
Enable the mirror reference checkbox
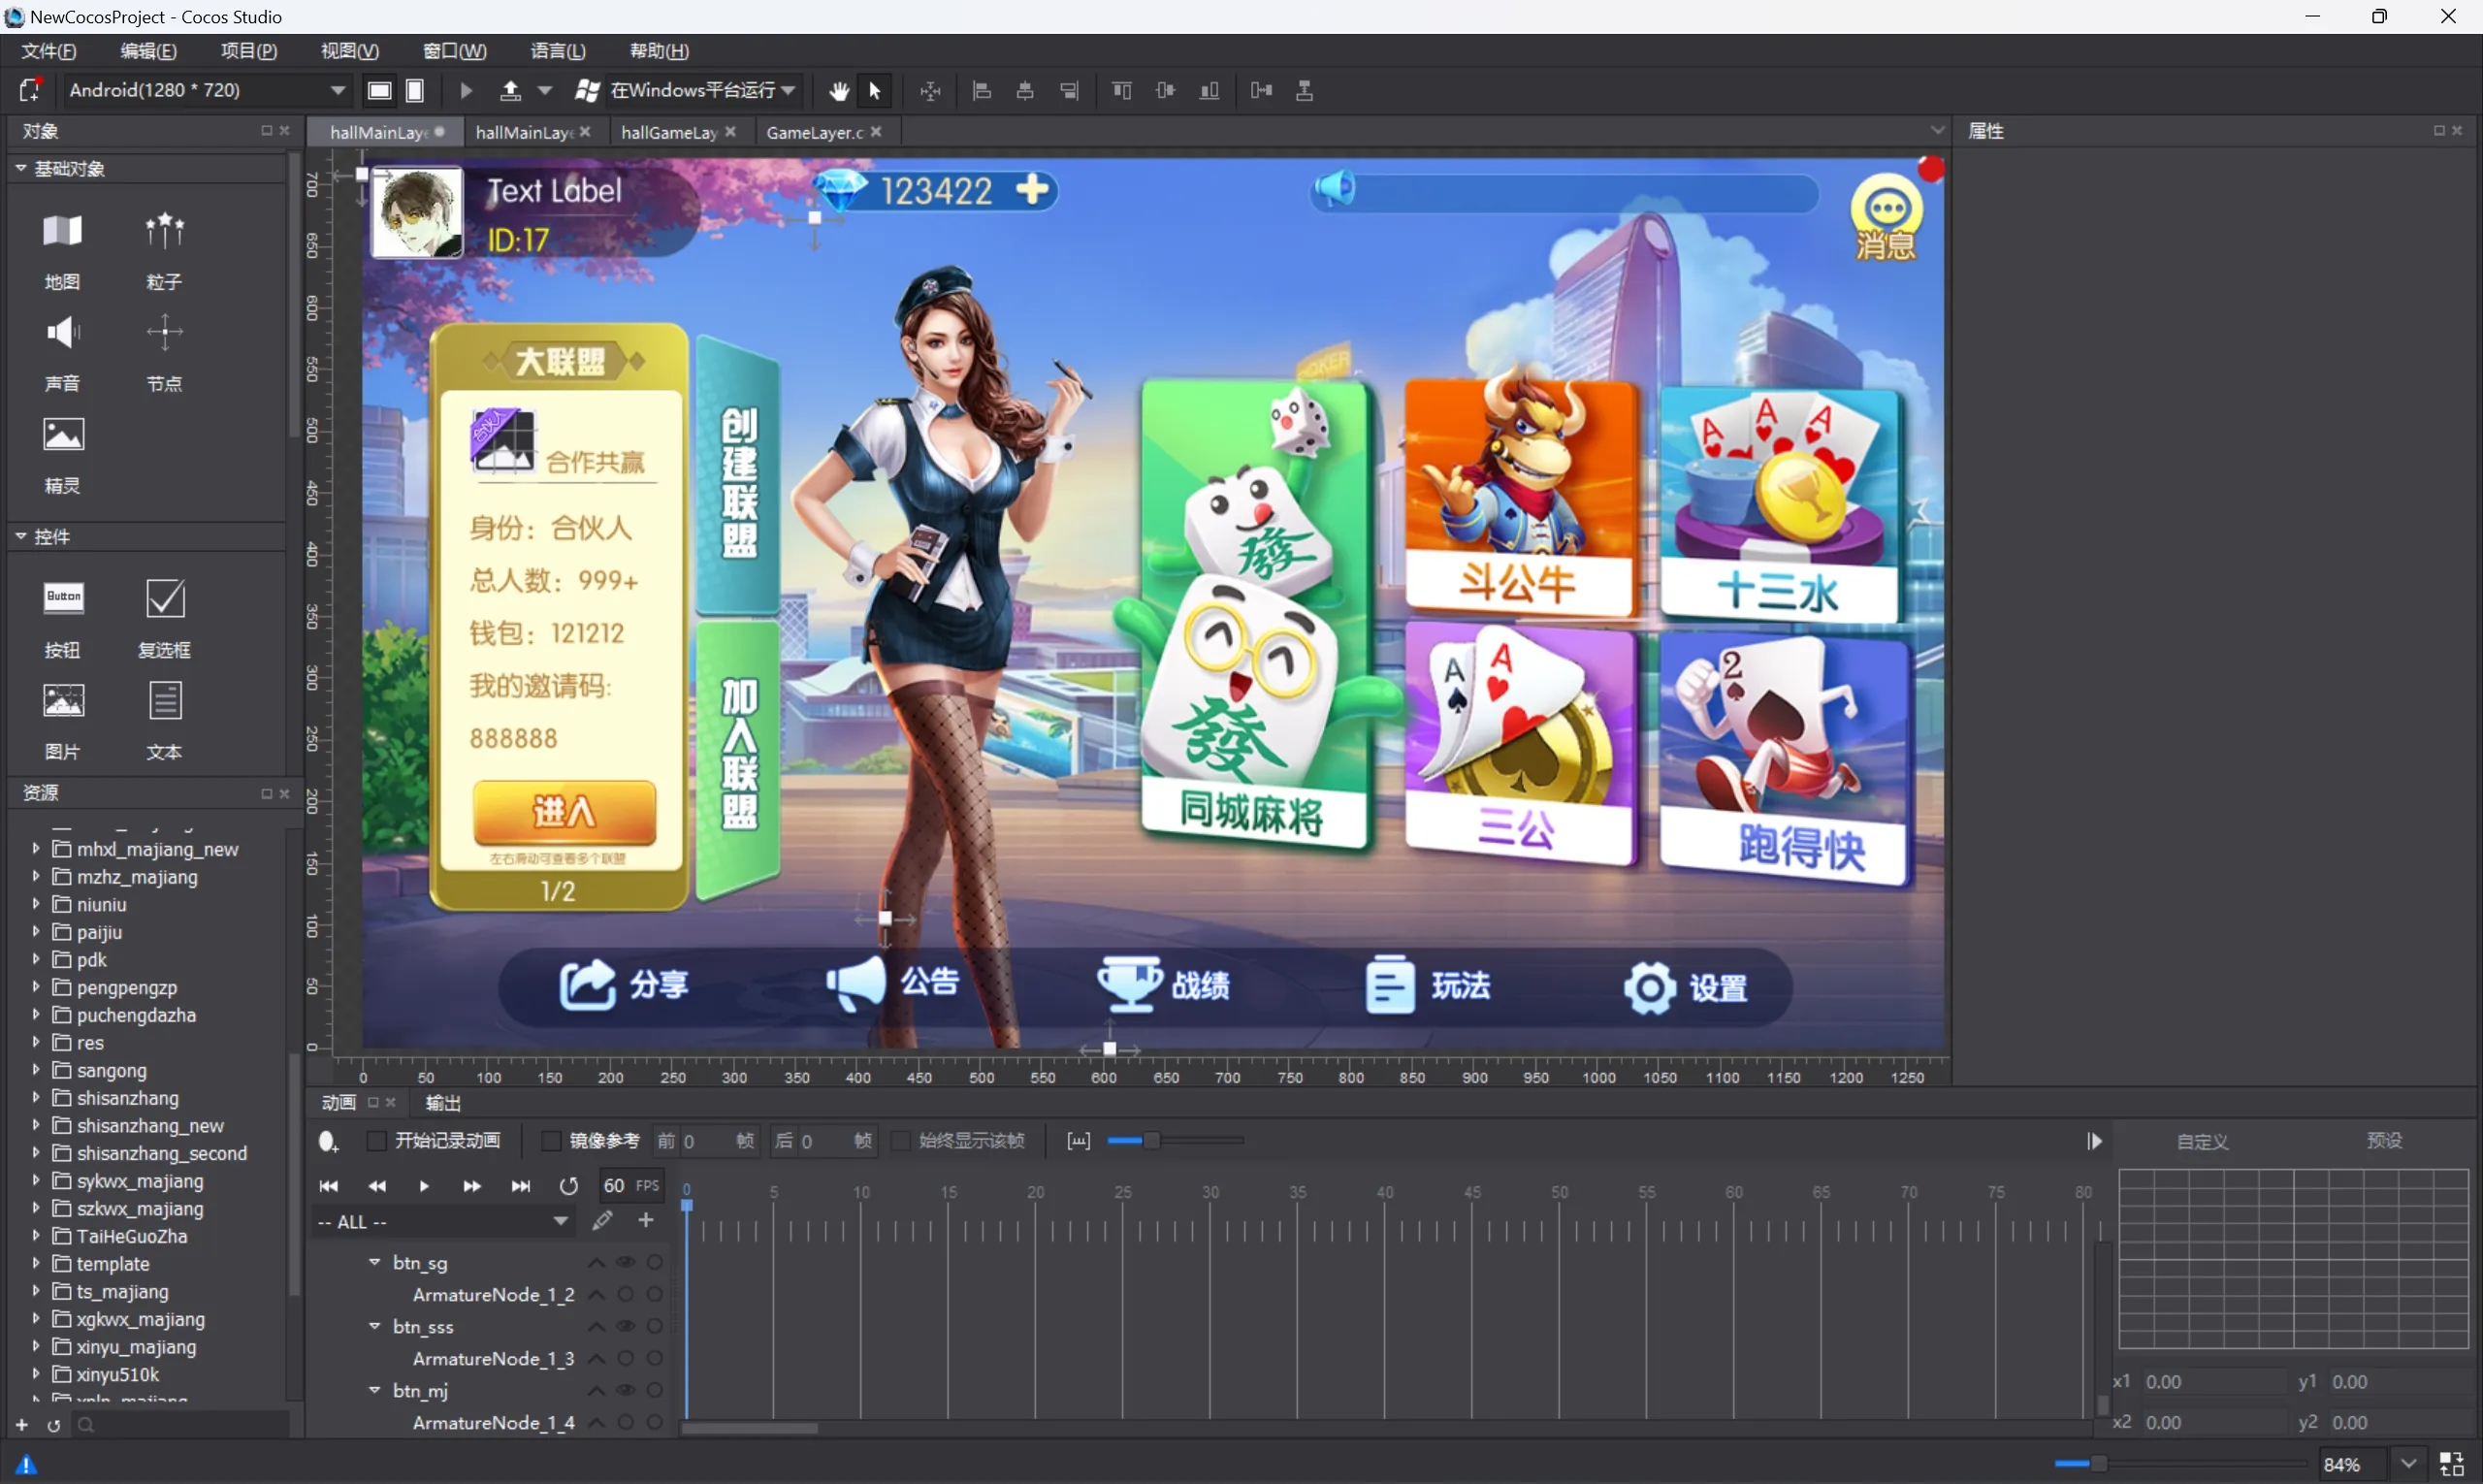tap(551, 1141)
